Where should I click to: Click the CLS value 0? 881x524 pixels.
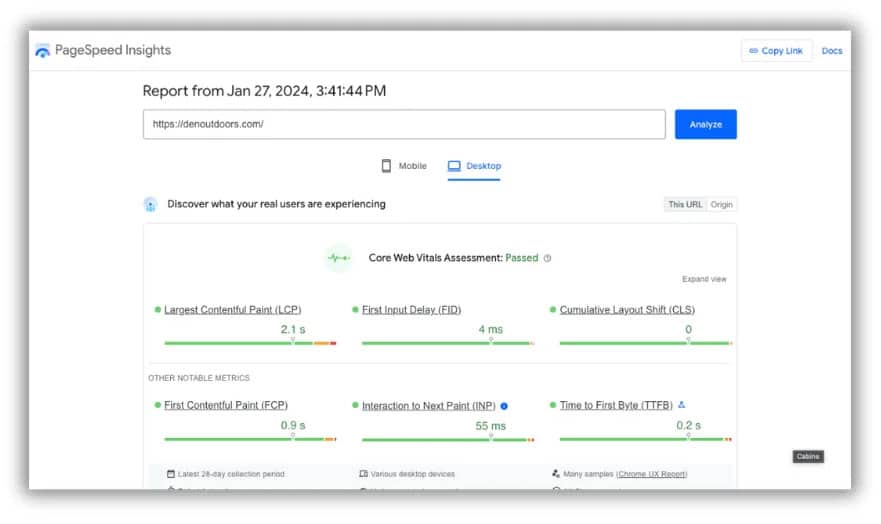pos(688,330)
